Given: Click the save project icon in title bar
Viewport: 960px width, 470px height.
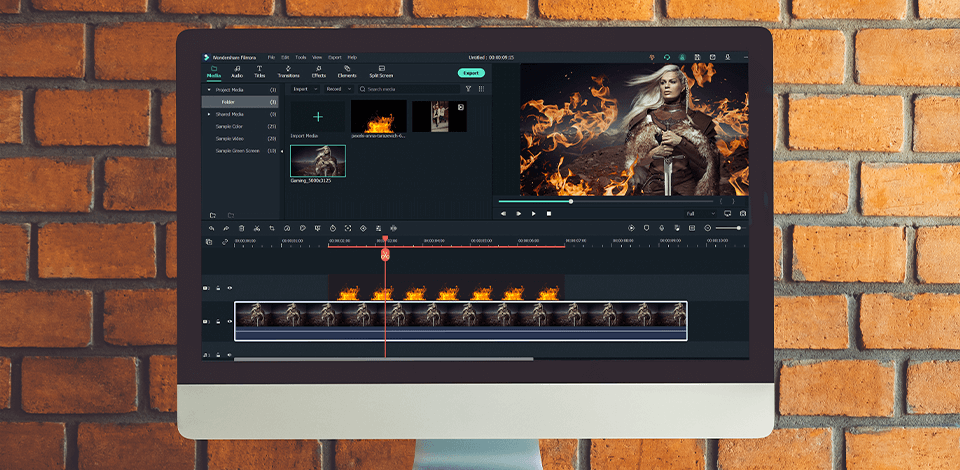Looking at the screenshot, I should pyautogui.click(x=697, y=57).
